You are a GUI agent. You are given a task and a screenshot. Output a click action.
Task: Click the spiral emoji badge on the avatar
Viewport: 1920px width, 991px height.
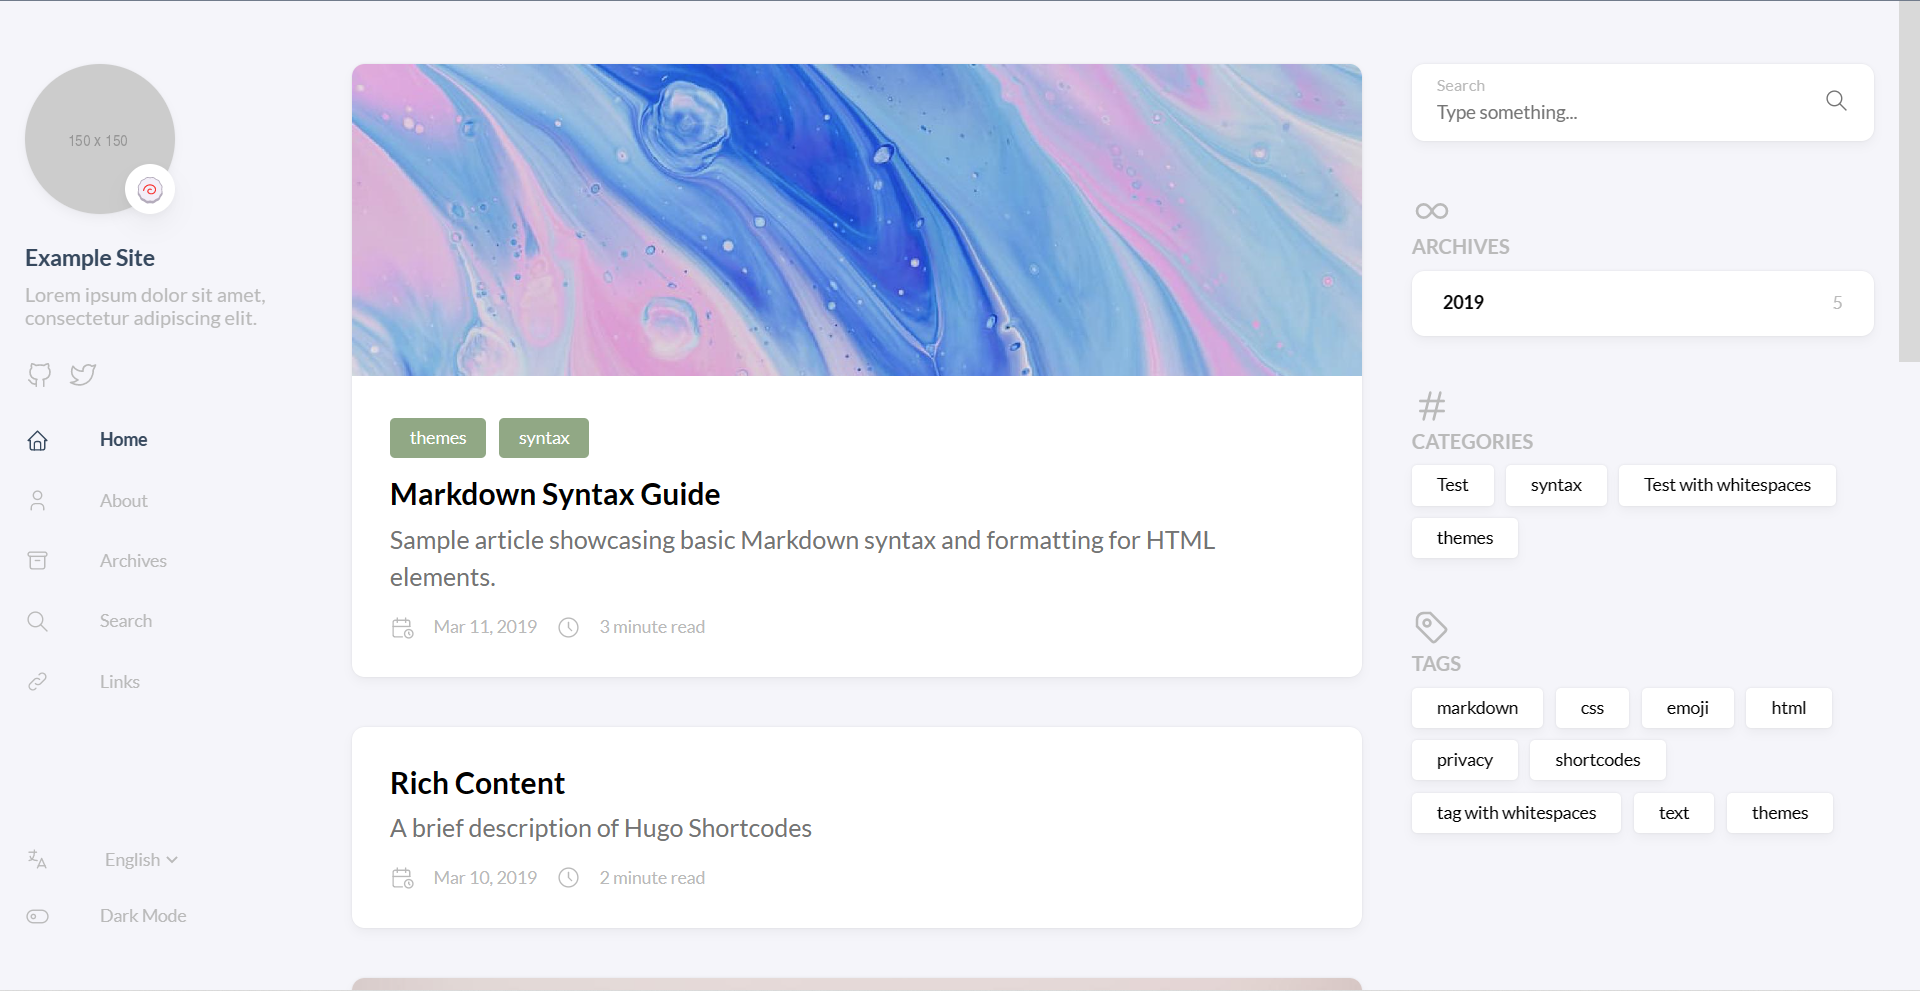point(150,190)
